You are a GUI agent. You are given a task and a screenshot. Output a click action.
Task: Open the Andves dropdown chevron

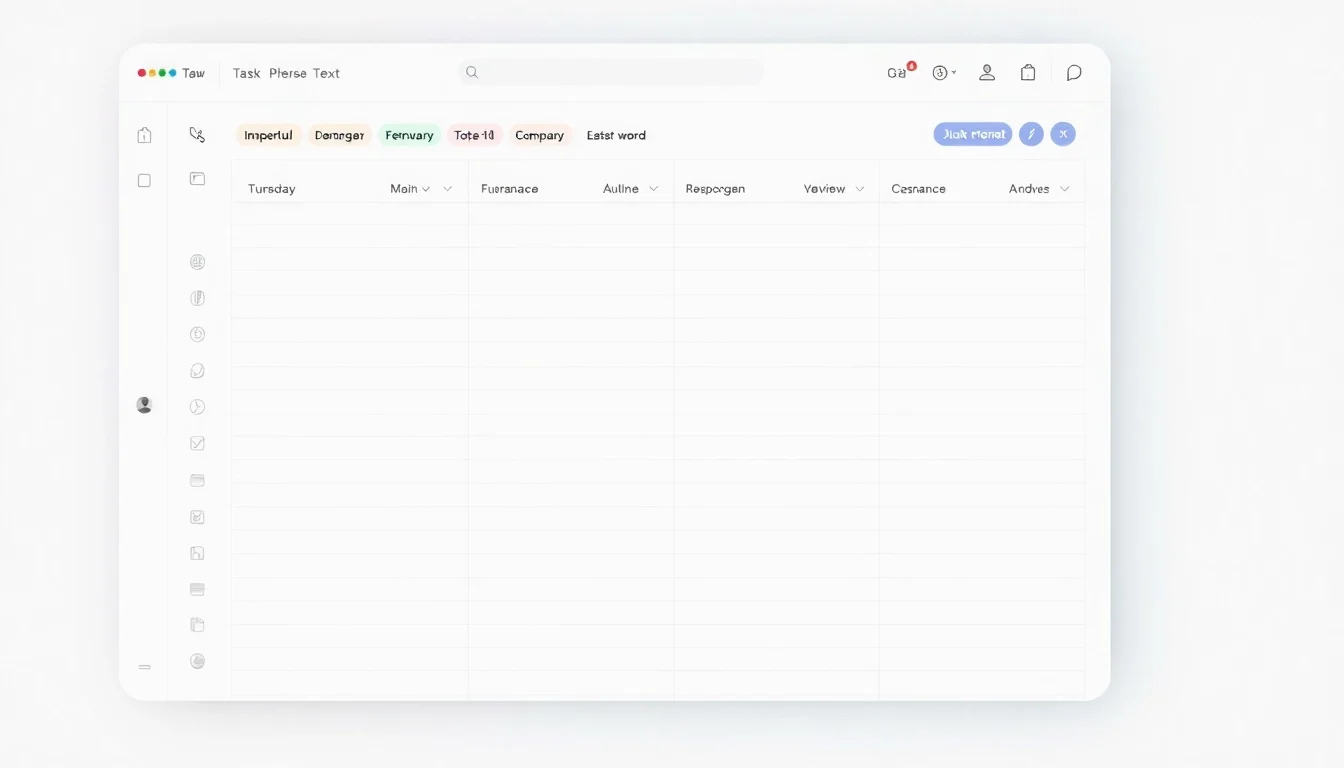pos(1064,189)
